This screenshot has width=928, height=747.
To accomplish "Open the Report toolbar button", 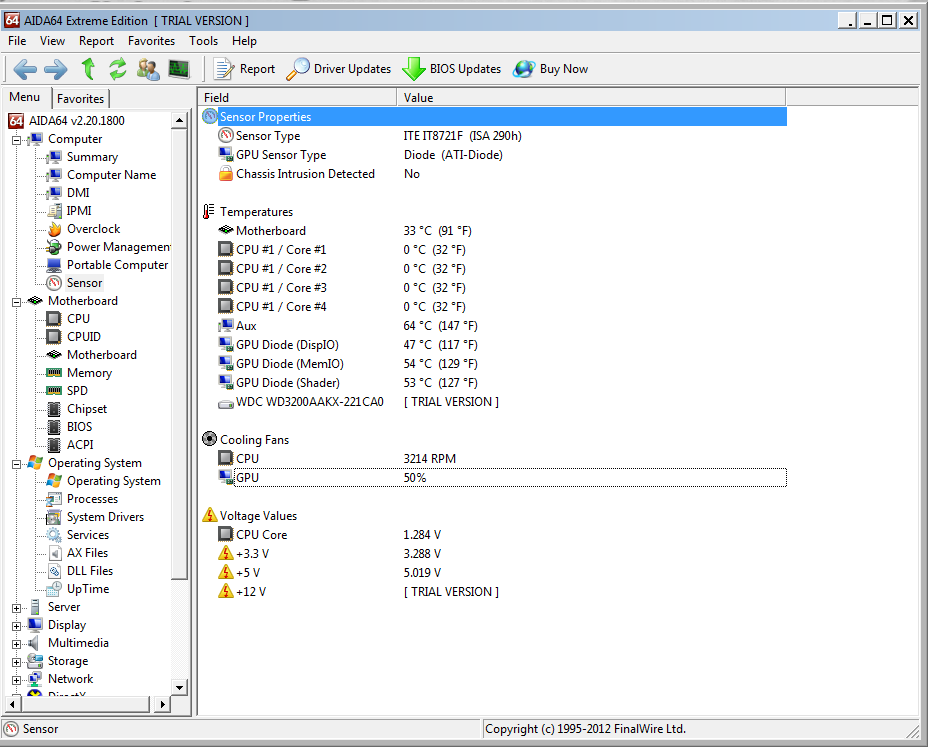I will (244, 69).
